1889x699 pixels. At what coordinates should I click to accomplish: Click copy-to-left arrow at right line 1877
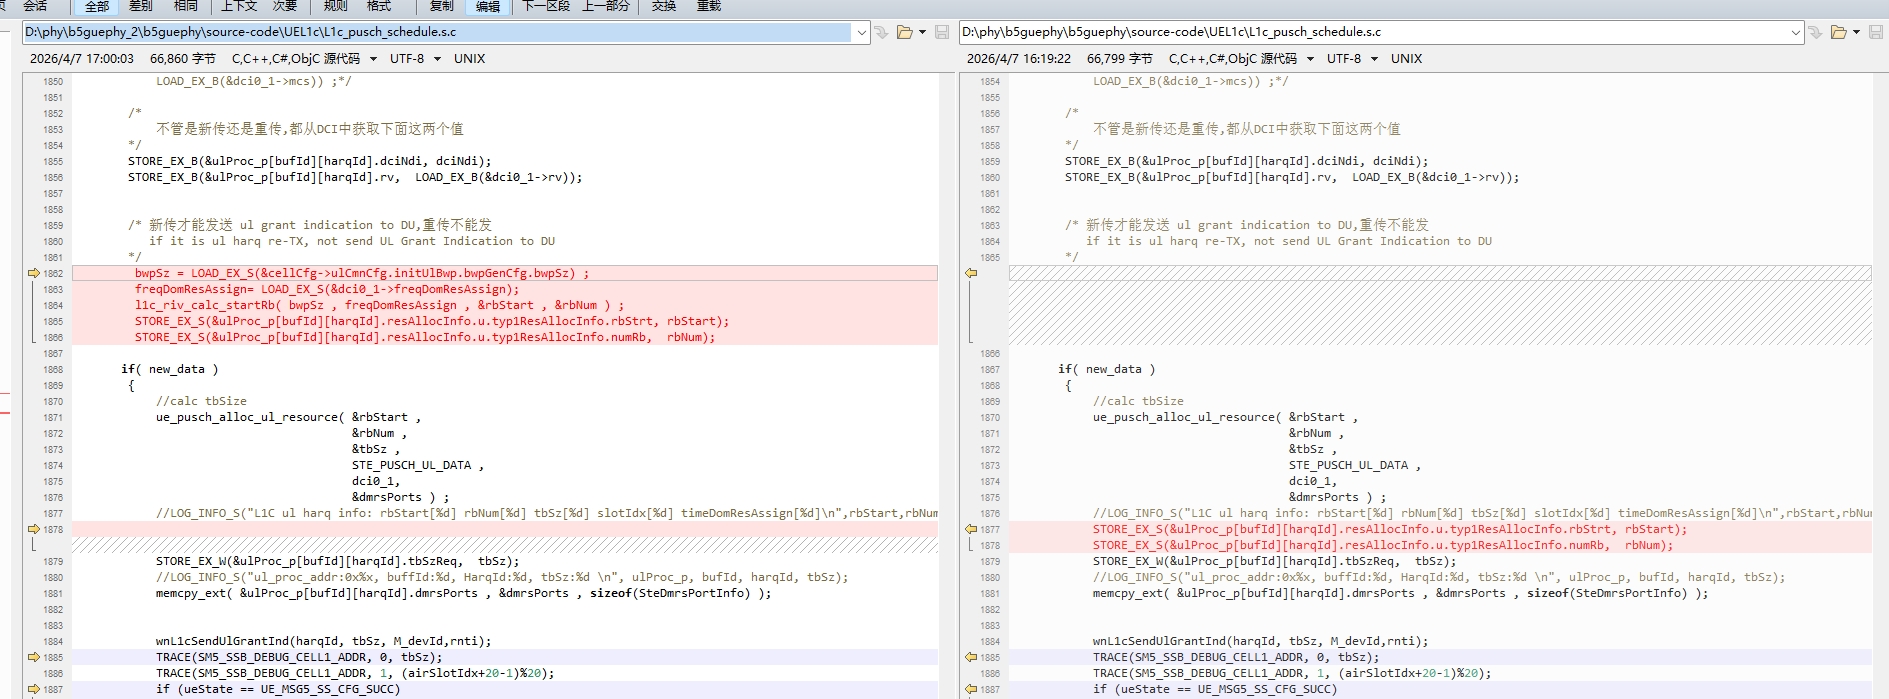point(970,529)
